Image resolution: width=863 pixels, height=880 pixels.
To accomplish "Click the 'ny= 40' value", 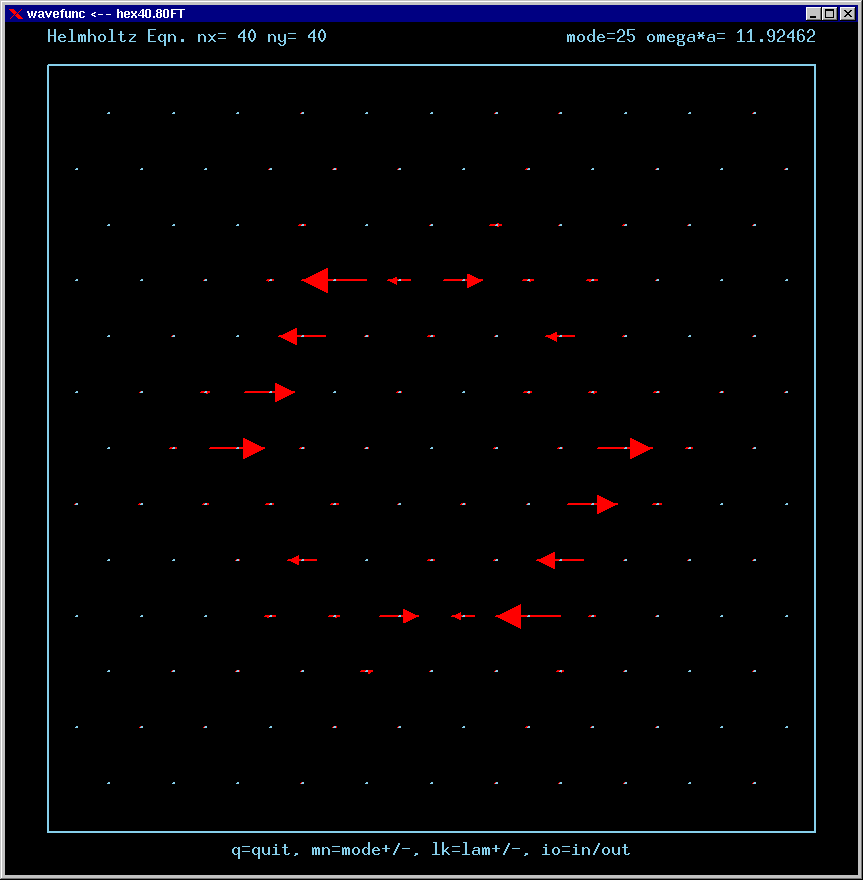I will click(297, 36).
